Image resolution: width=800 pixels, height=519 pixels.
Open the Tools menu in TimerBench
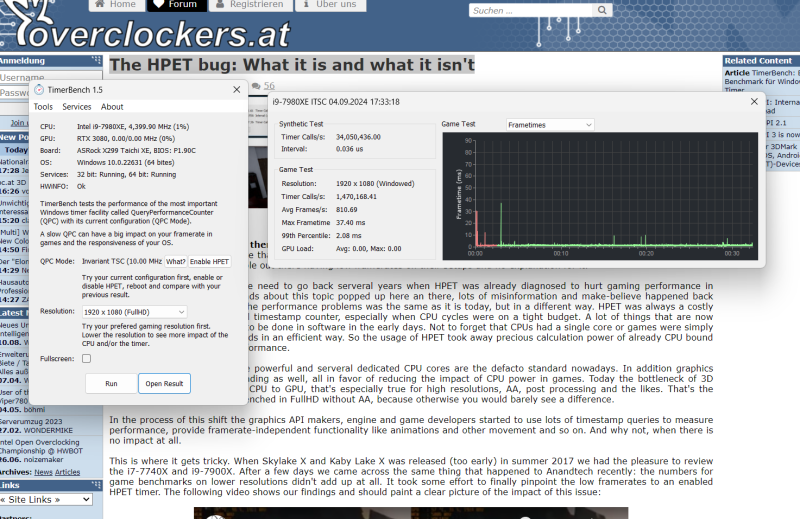43,107
